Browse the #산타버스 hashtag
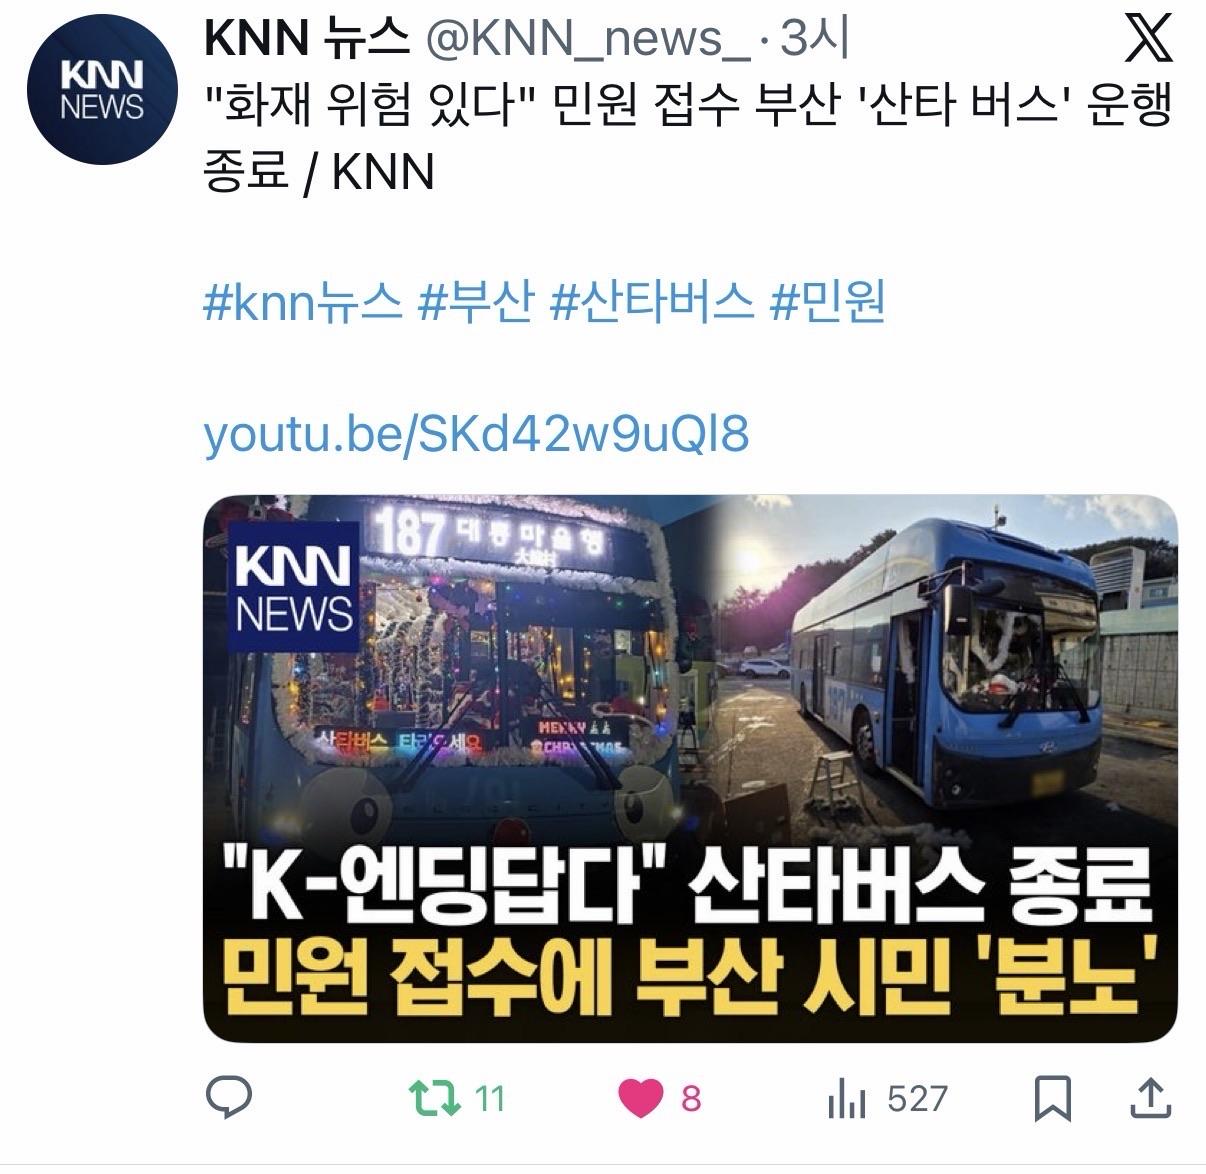Screen dimensions: 1206x1174 click(652, 302)
